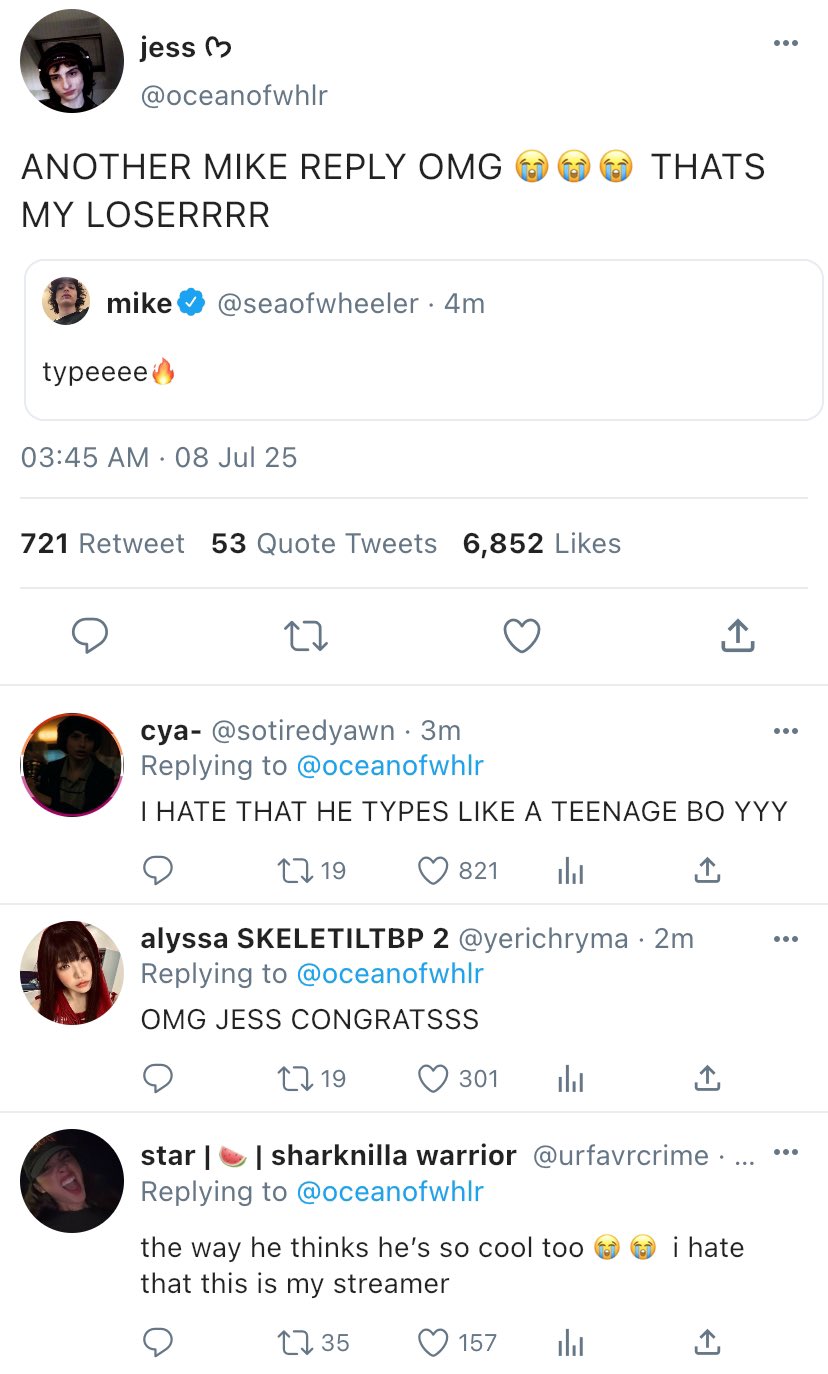Like alyssa's reply with 301 likes

pyautogui.click(x=433, y=1078)
